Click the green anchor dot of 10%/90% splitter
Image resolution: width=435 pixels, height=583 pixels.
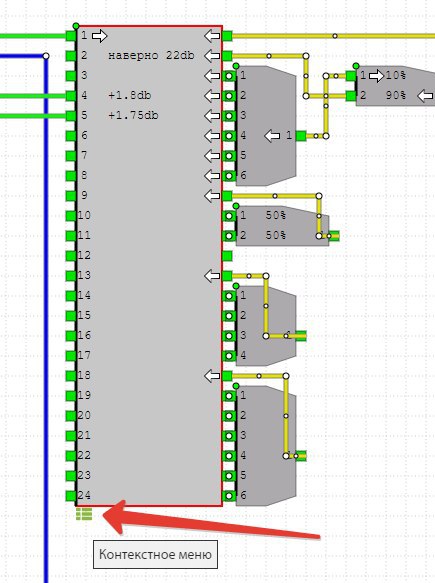coord(356,66)
